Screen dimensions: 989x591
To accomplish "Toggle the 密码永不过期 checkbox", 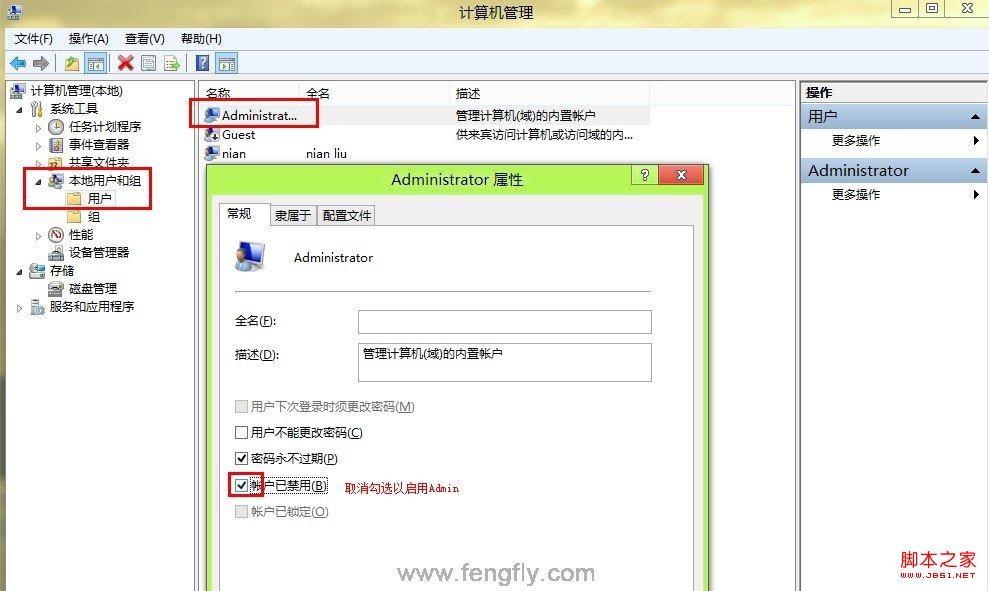I will pos(241,459).
